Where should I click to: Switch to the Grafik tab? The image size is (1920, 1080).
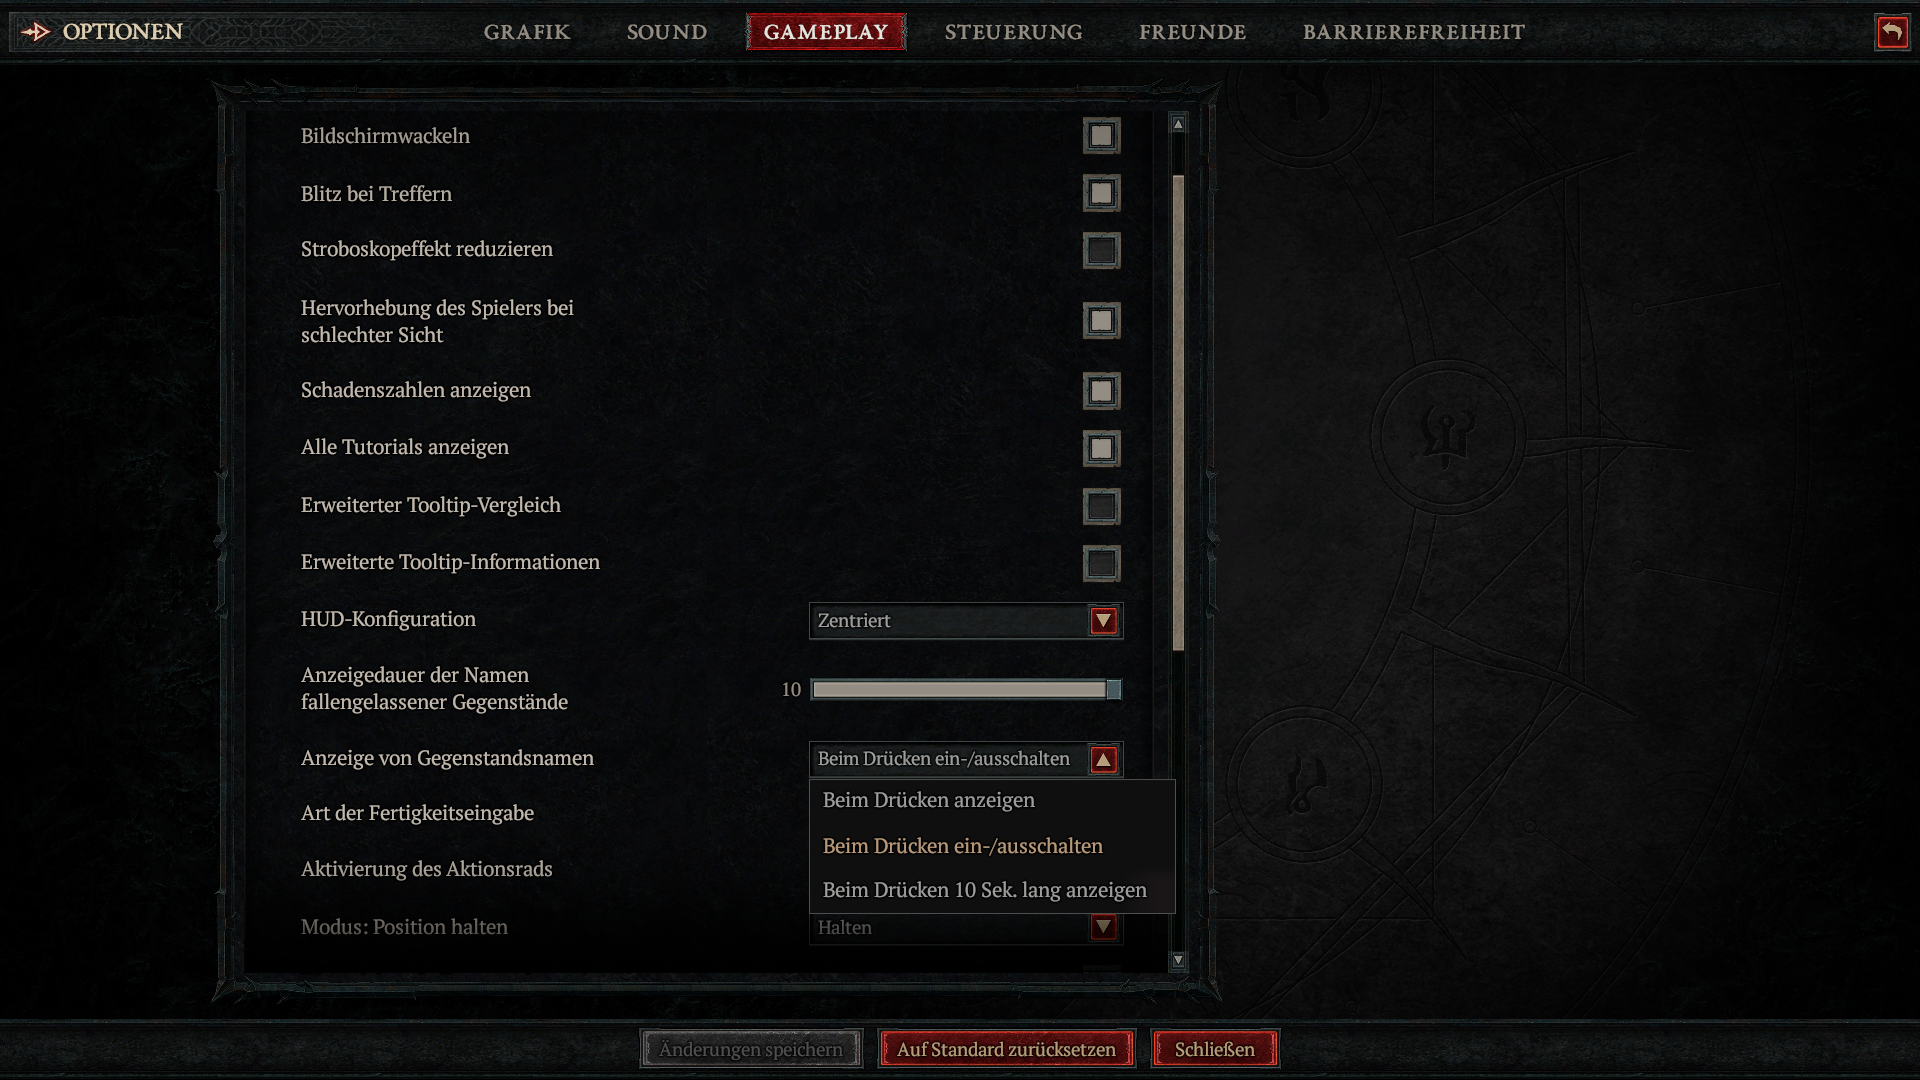(x=527, y=32)
